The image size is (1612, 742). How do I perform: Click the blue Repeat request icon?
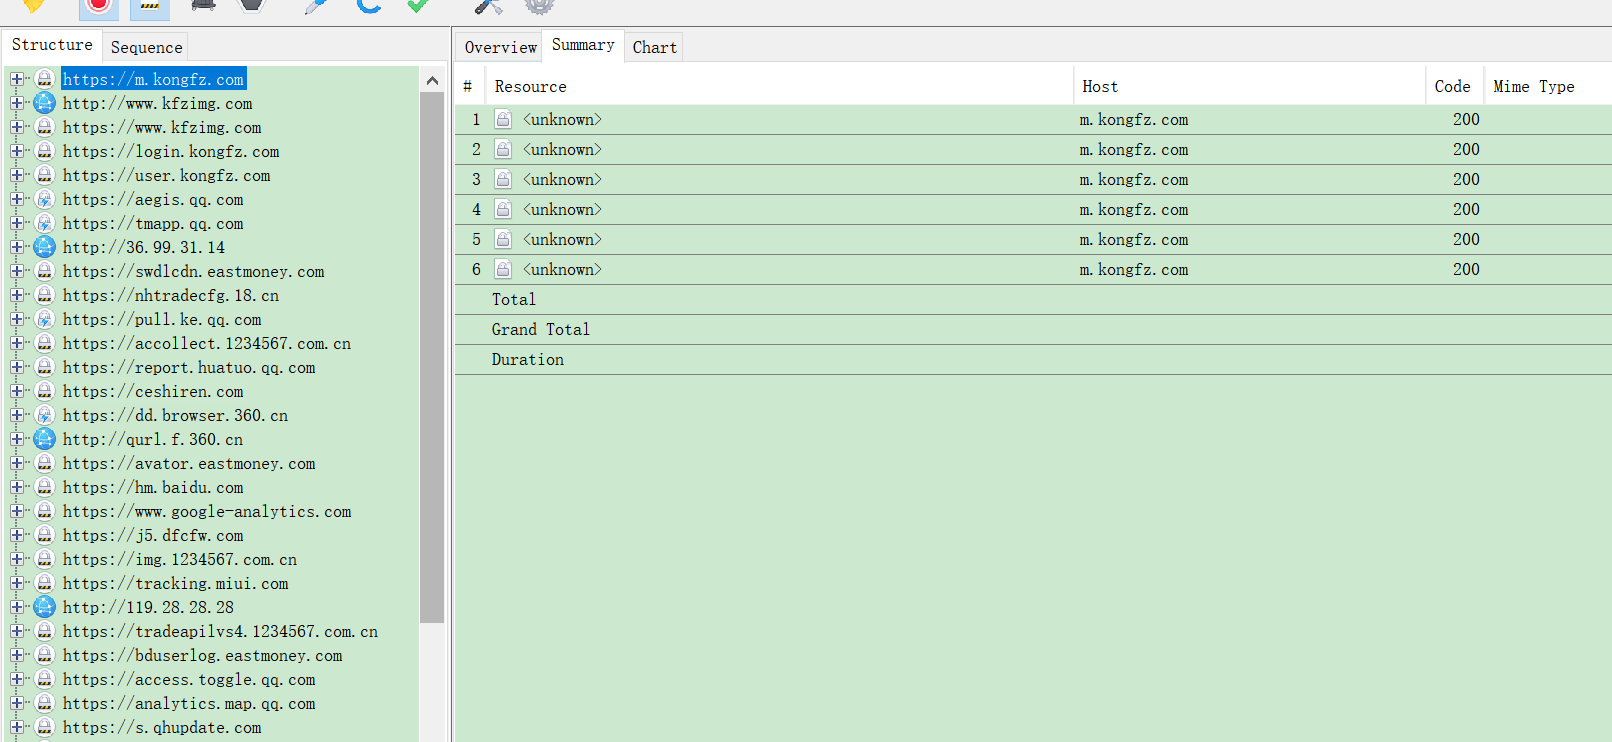(368, 5)
